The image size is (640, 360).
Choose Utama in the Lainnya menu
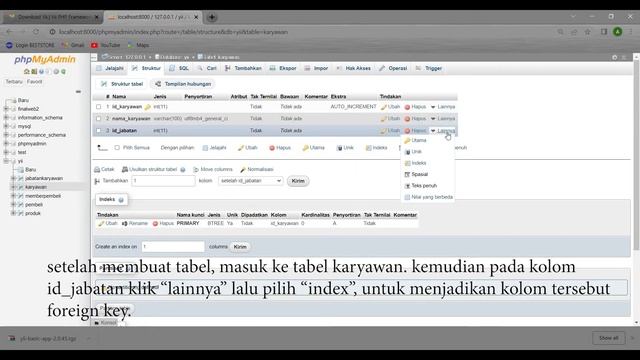coord(416,140)
